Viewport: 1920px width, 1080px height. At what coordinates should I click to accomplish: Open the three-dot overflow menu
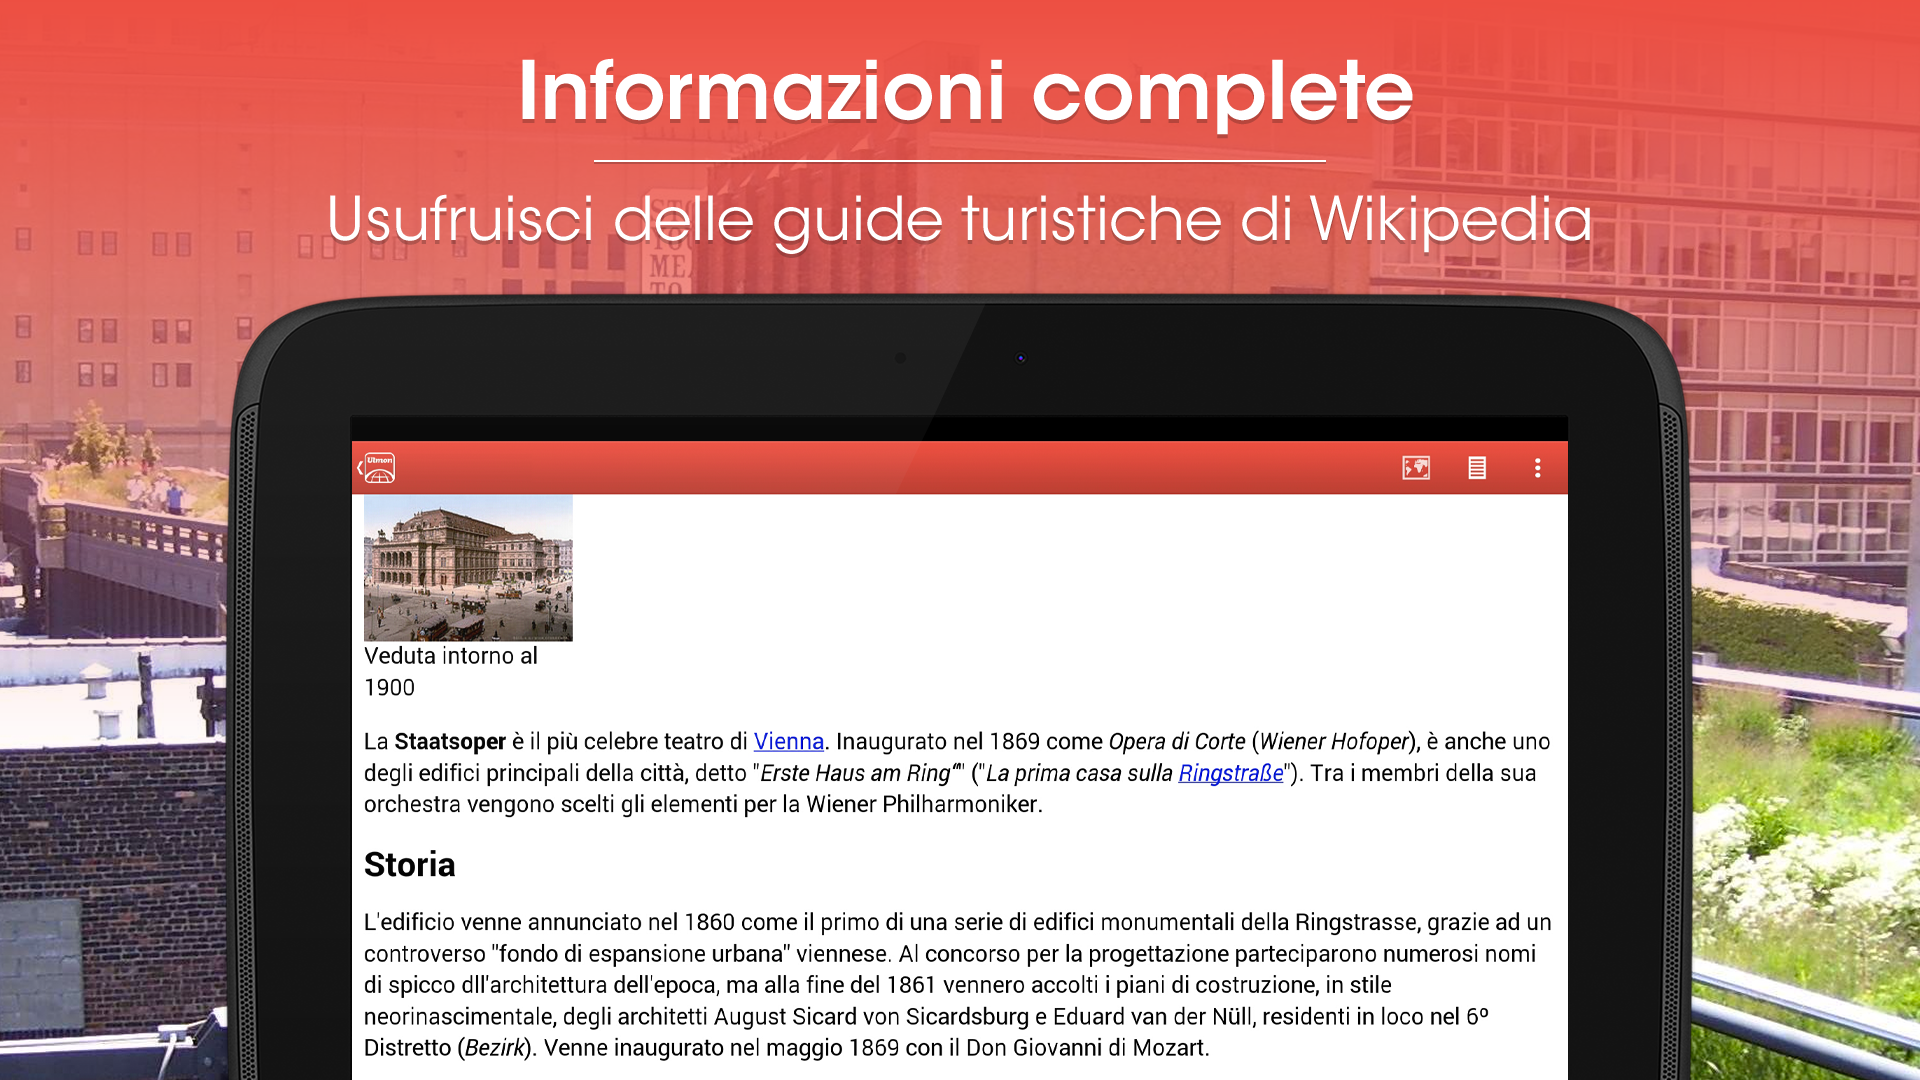tap(1538, 468)
